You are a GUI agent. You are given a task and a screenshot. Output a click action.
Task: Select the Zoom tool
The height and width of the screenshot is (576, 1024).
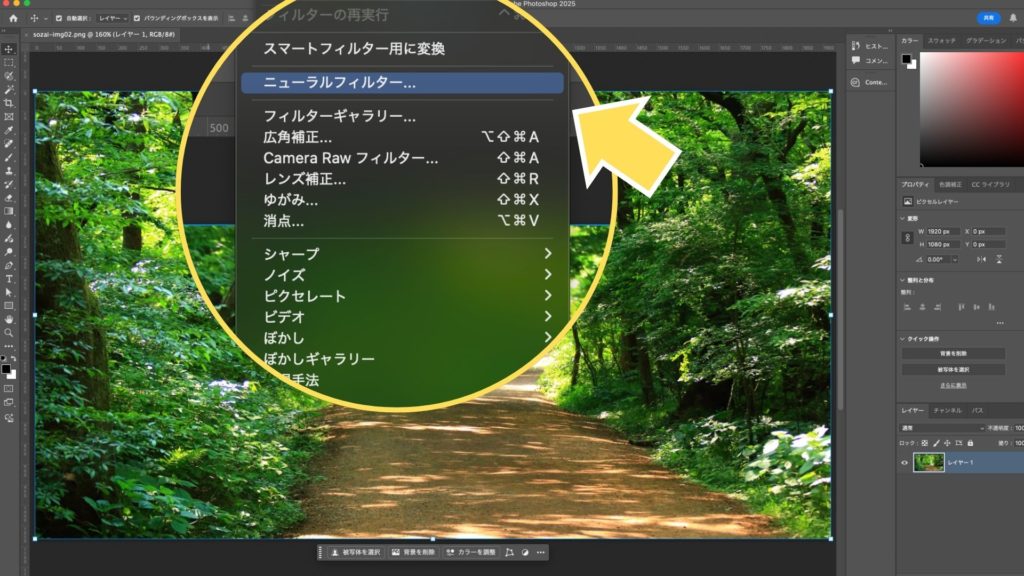(x=8, y=333)
